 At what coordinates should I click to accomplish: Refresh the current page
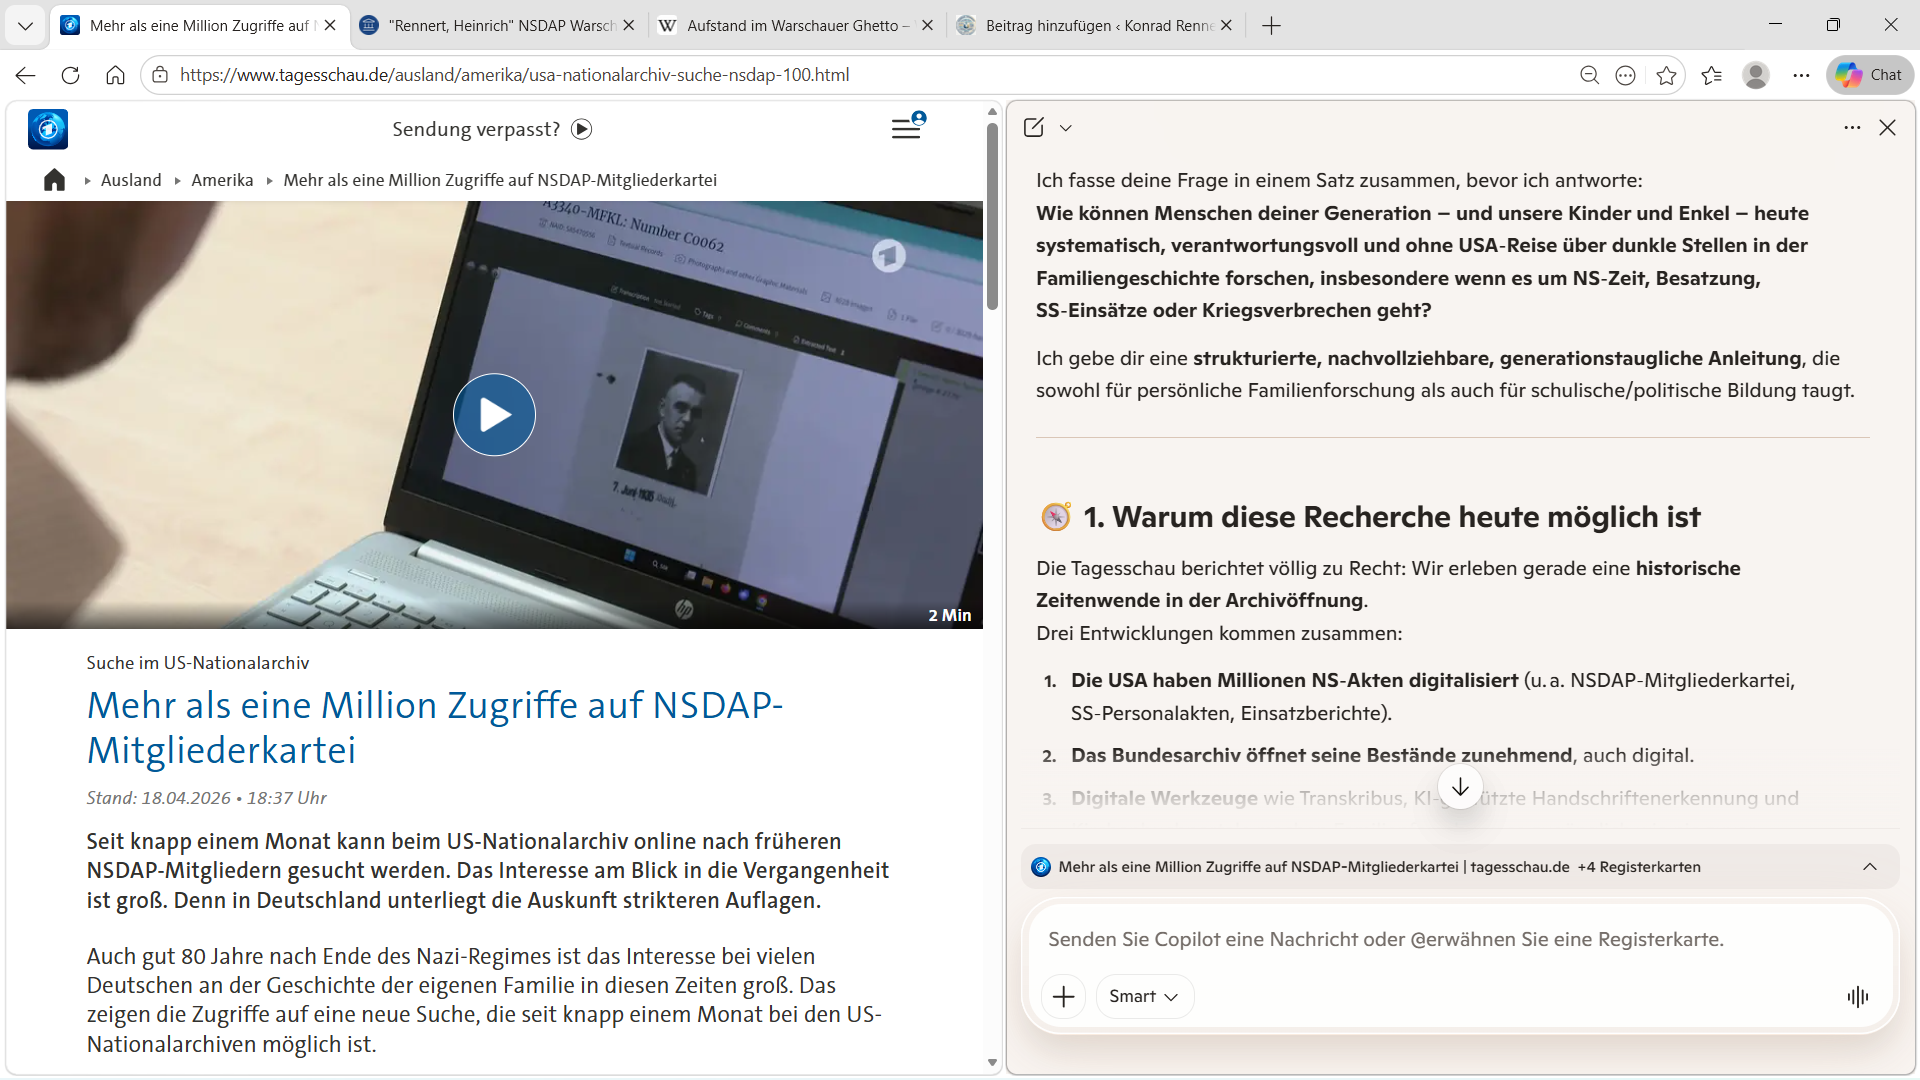(70, 75)
